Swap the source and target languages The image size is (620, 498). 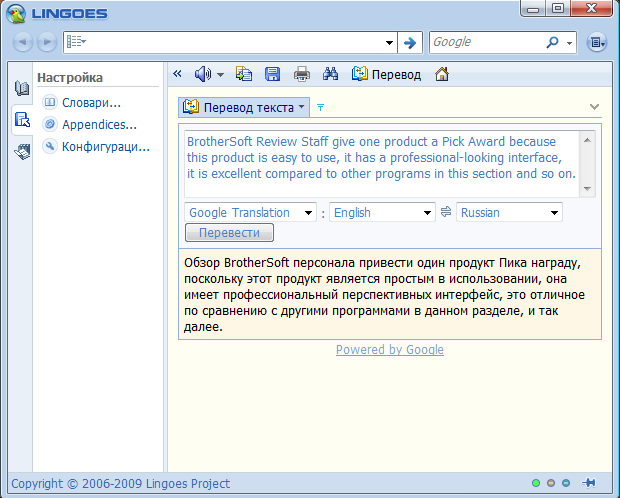click(x=446, y=212)
